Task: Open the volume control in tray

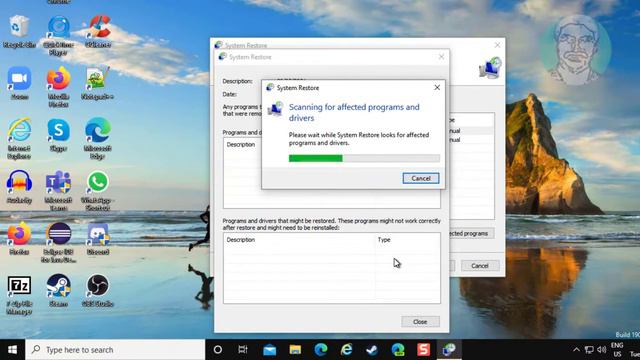Action: 602,350
